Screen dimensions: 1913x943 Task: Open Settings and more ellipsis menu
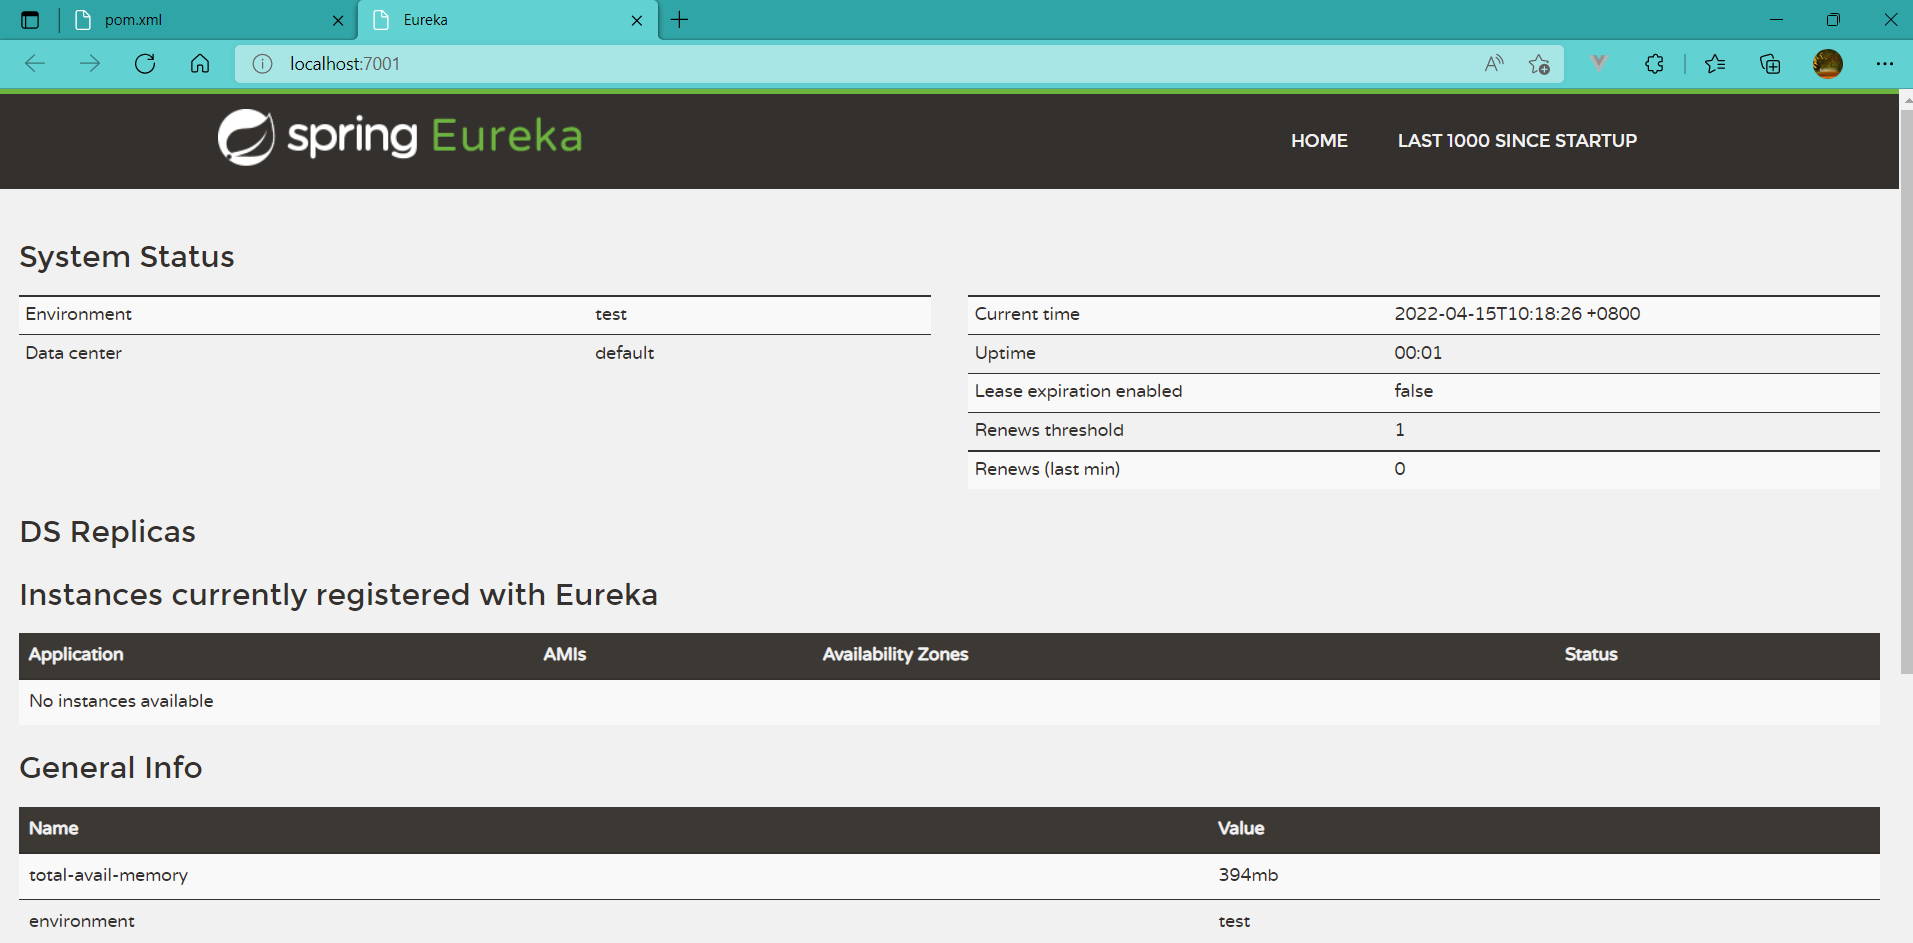click(1885, 64)
